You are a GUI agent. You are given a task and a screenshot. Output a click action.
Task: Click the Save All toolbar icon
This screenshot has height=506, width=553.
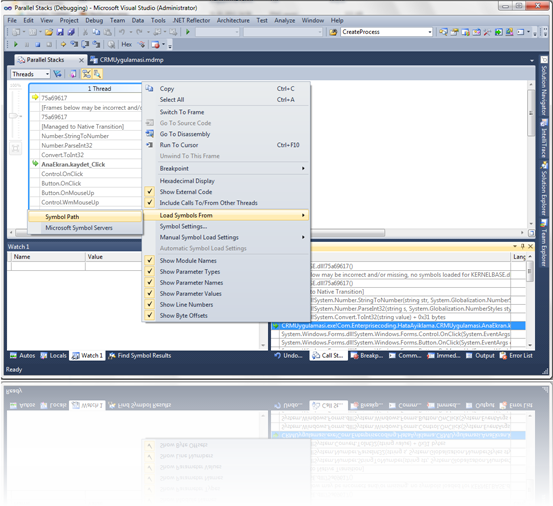[x=71, y=32]
